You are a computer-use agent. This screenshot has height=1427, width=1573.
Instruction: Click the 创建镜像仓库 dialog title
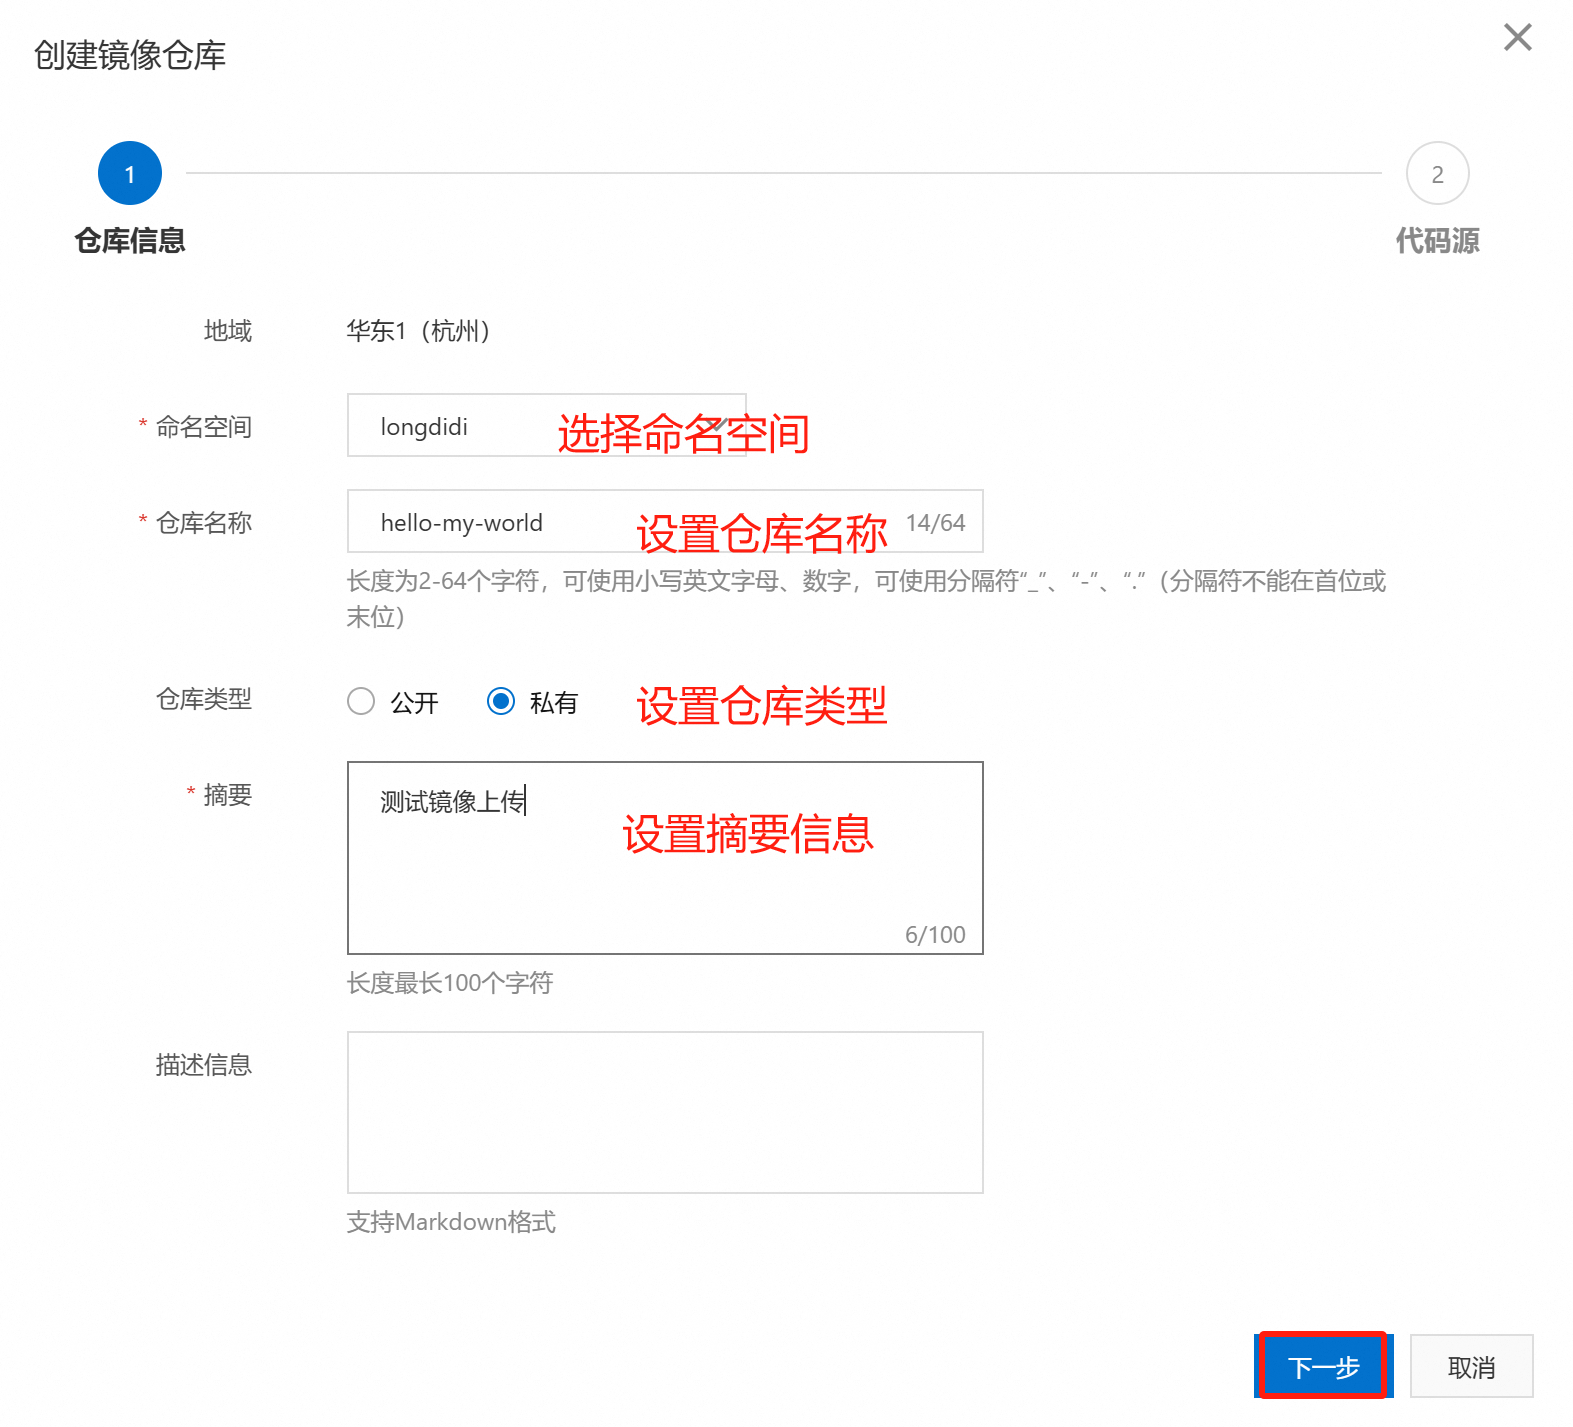click(130, 55)
